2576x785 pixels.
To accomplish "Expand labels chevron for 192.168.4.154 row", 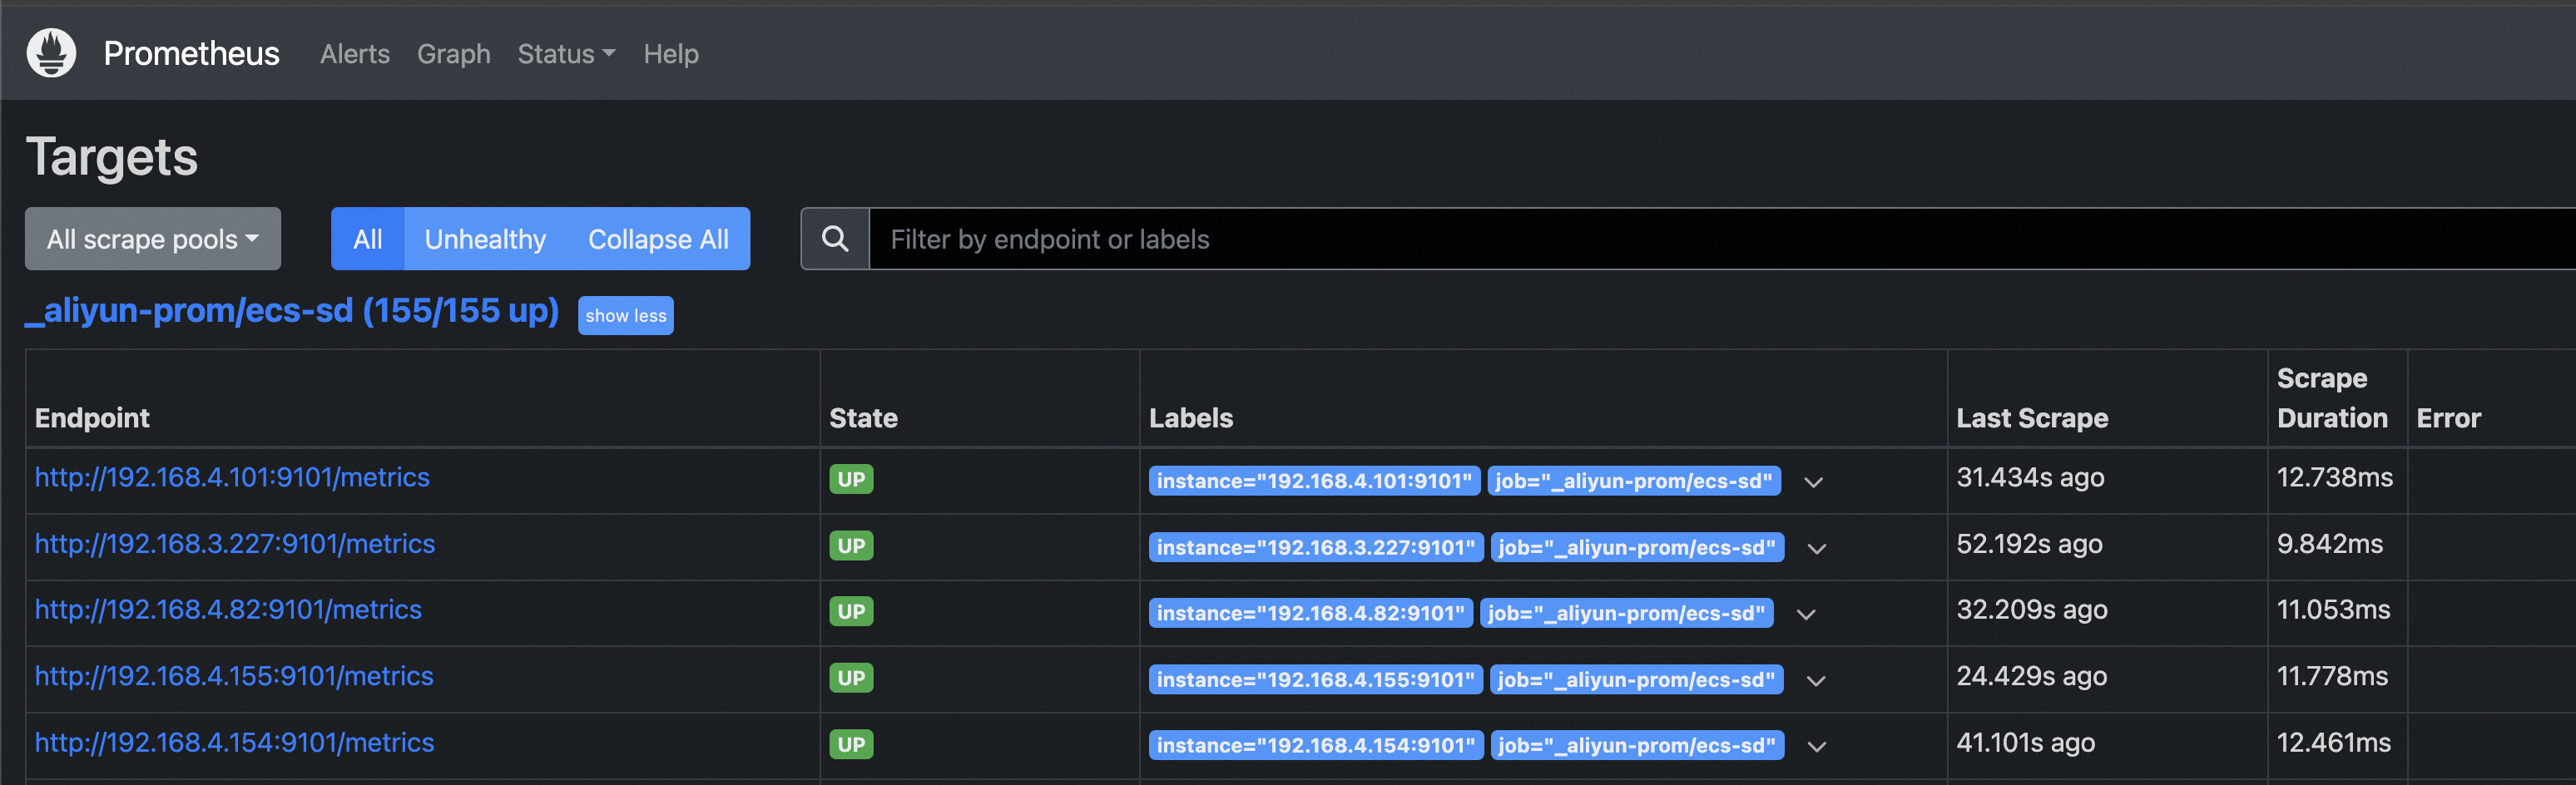I will [1817, 746].
